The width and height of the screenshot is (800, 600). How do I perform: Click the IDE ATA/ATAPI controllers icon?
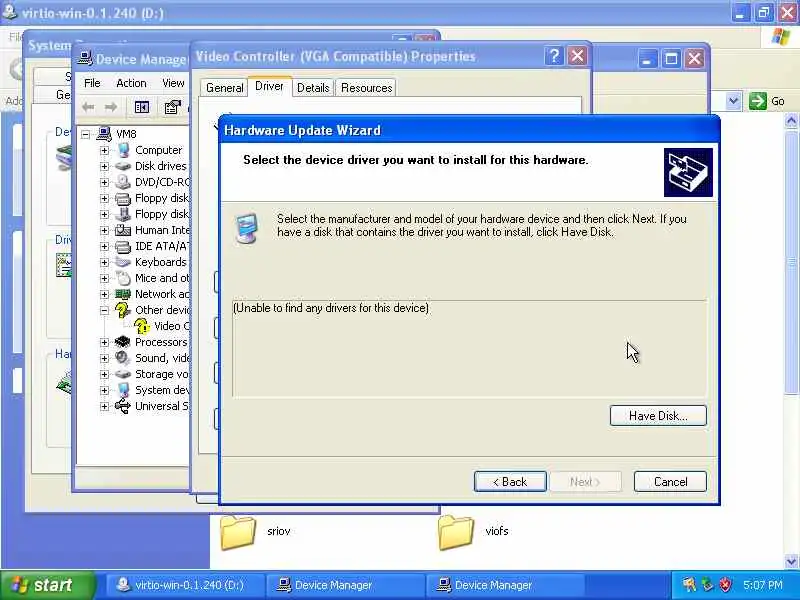(123, 246)
